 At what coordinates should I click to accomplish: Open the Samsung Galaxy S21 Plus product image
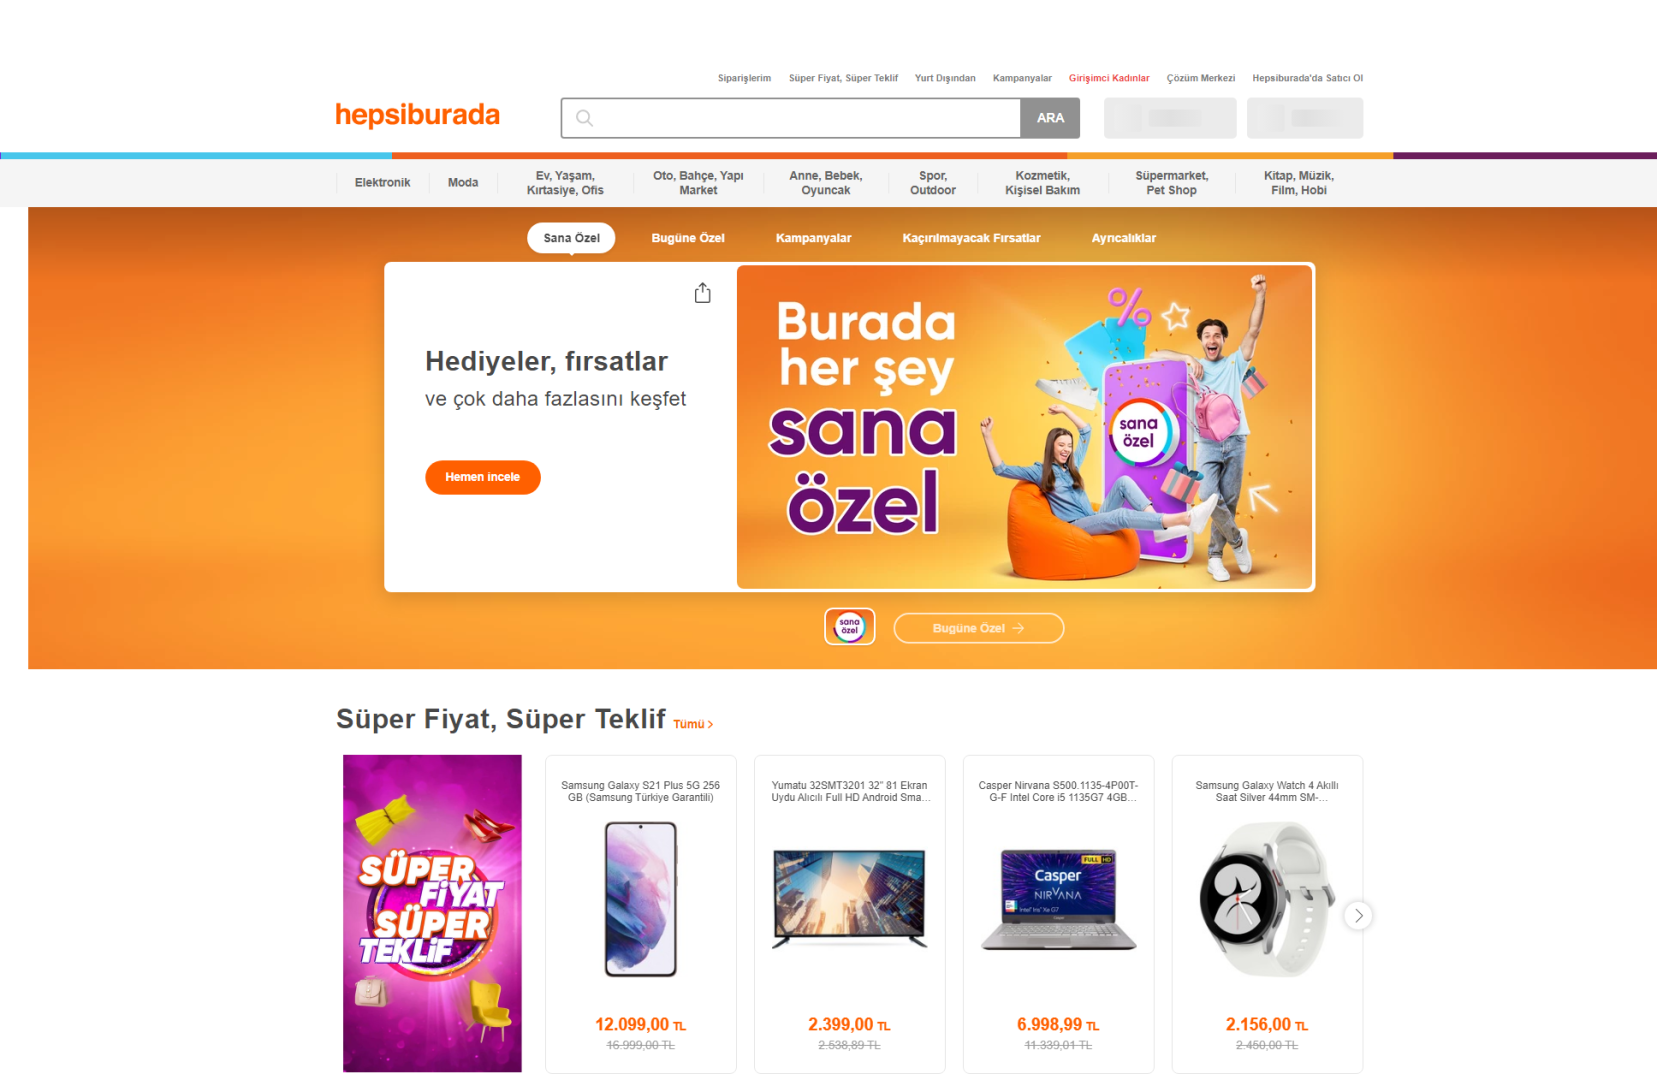(x=641, y=899)
